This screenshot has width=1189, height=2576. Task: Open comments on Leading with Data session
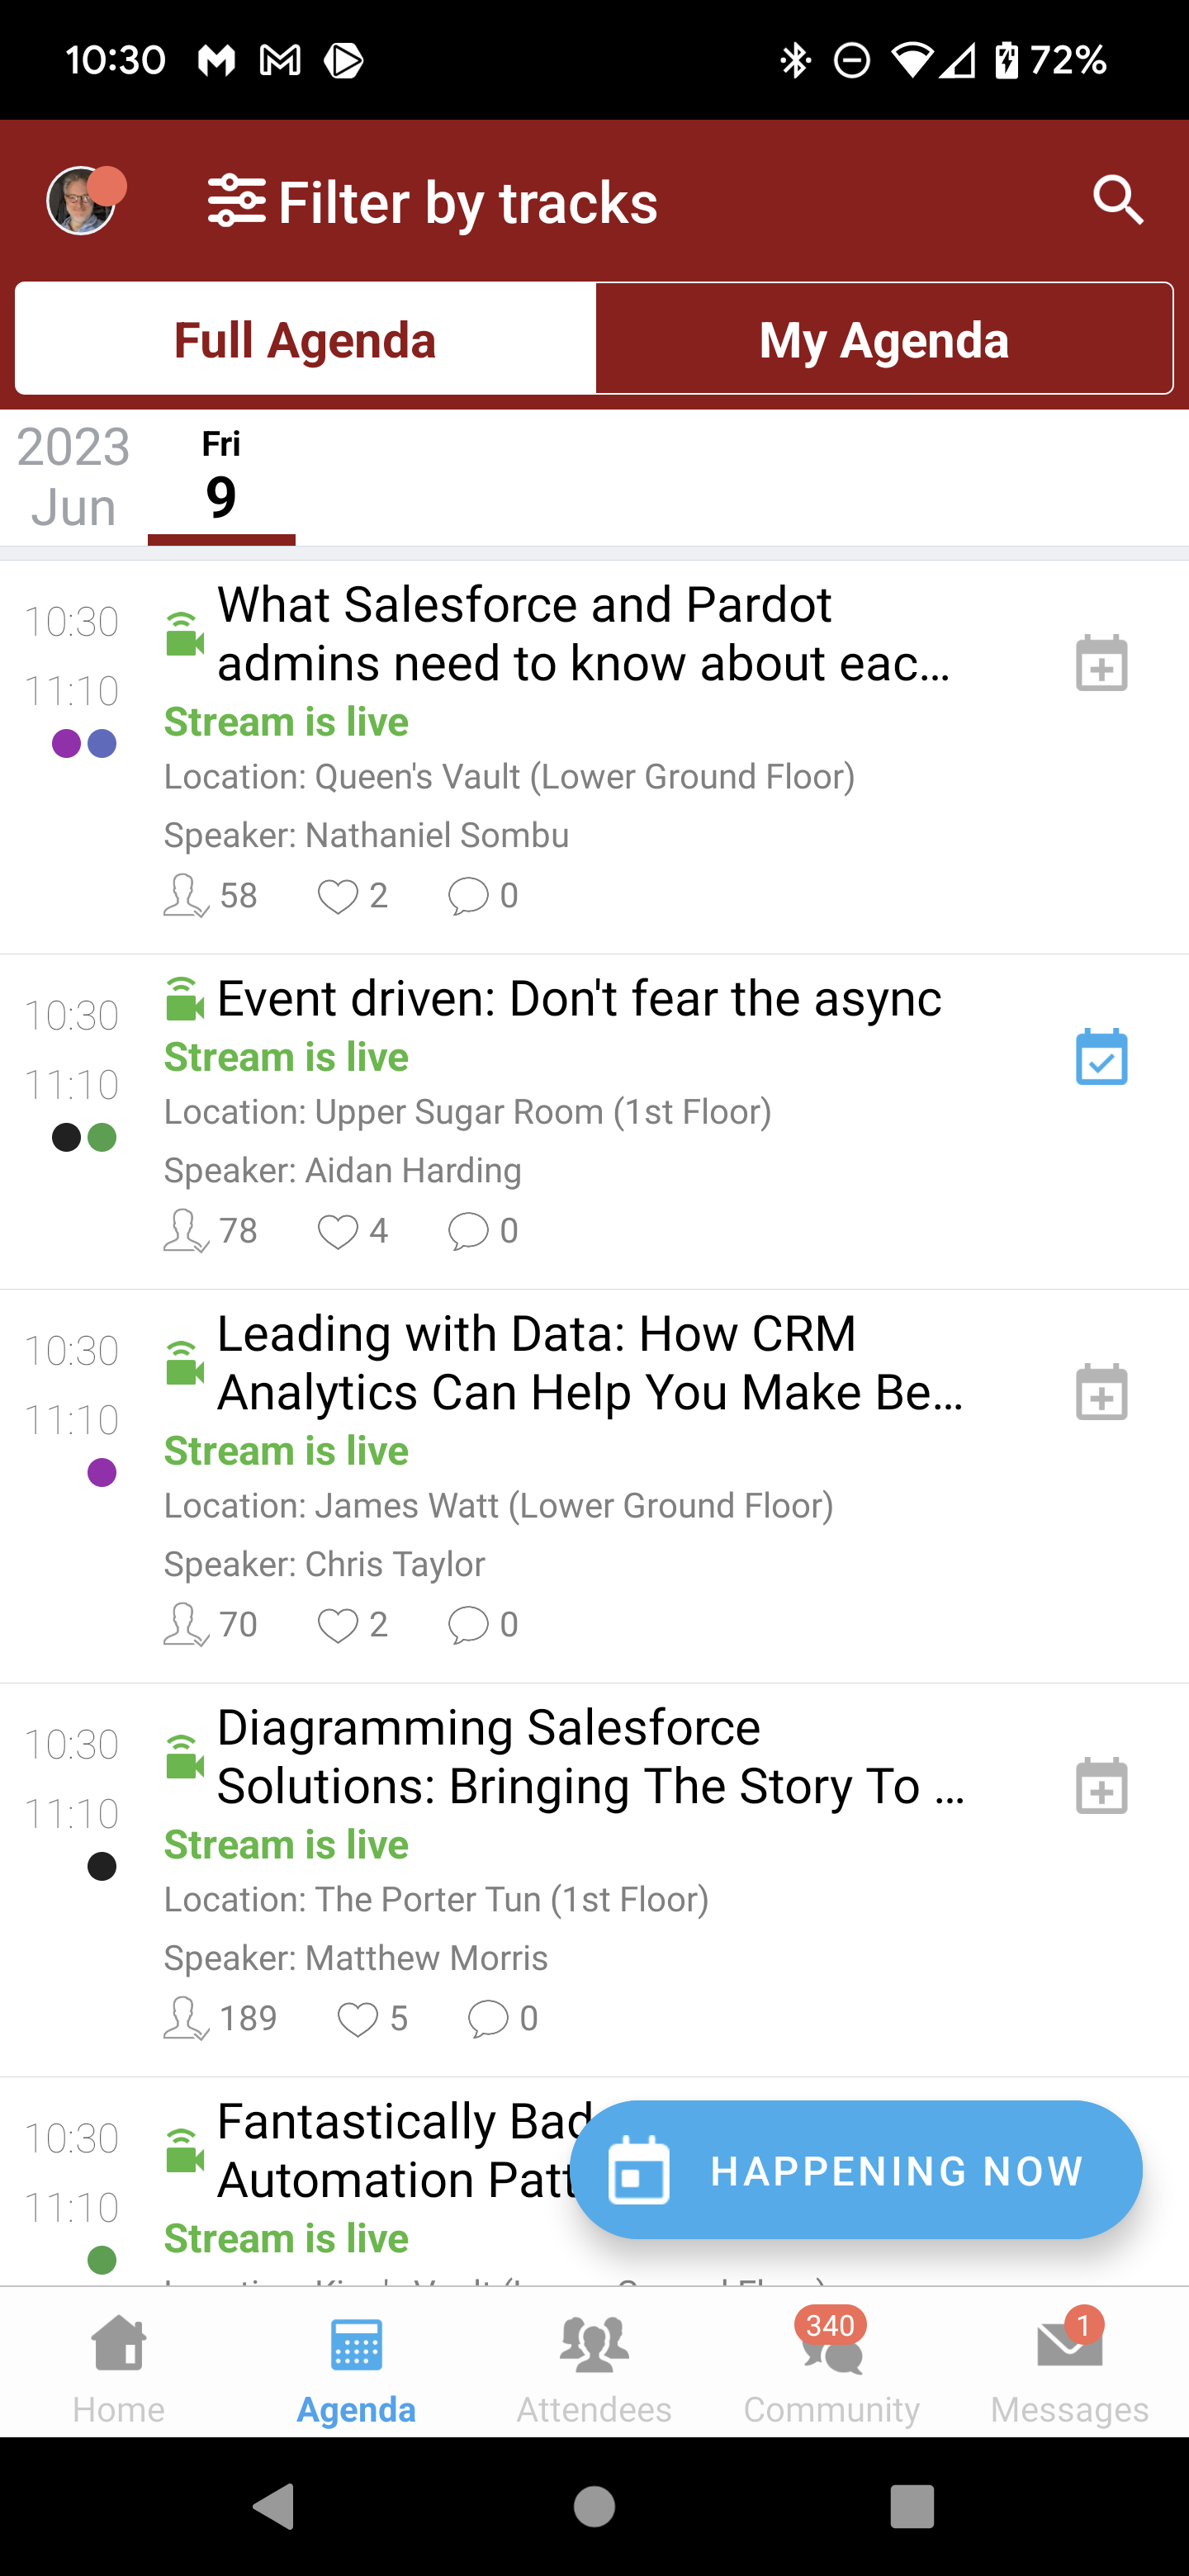pos(468,1625)
